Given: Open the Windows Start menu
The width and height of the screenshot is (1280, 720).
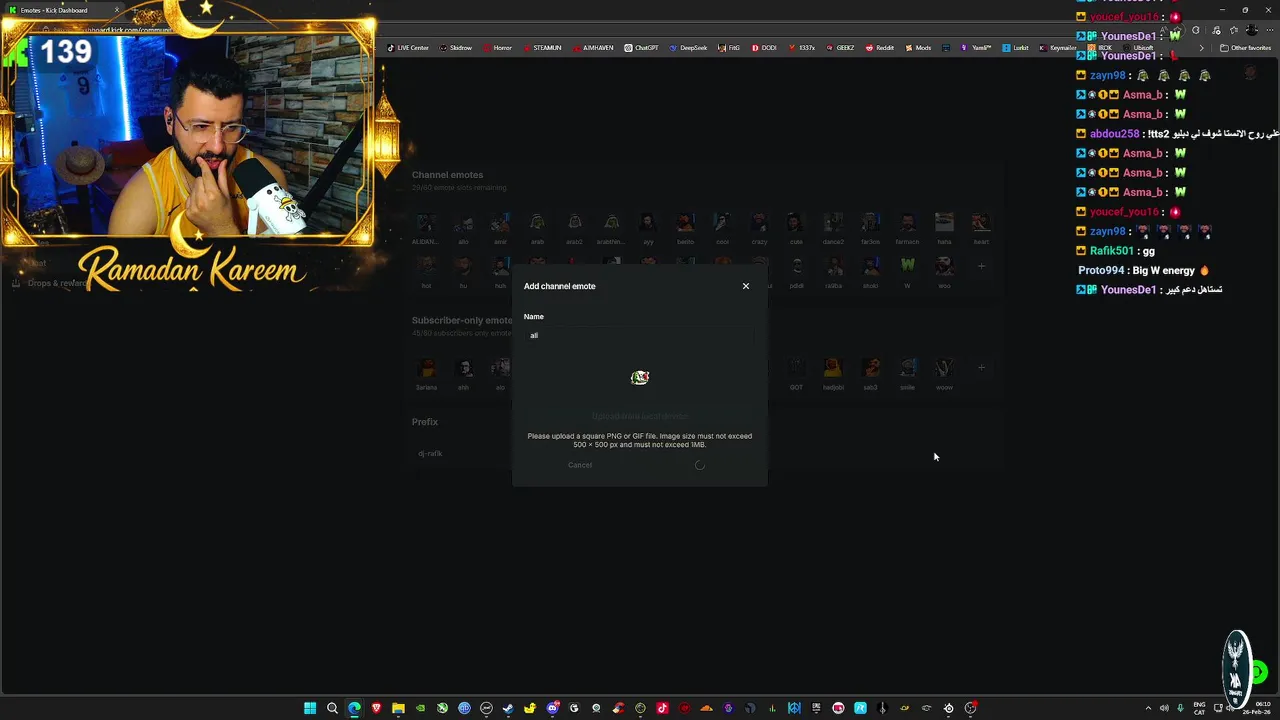Looking at the screenshot, I should click(x=310, y=708).
